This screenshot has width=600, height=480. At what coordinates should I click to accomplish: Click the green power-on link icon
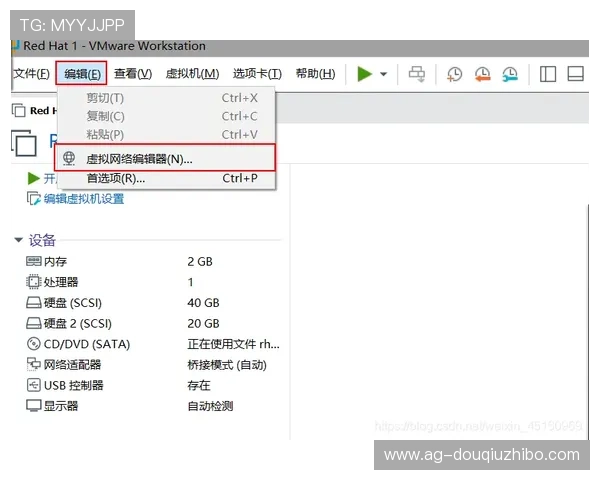click(x=34, y=178)
